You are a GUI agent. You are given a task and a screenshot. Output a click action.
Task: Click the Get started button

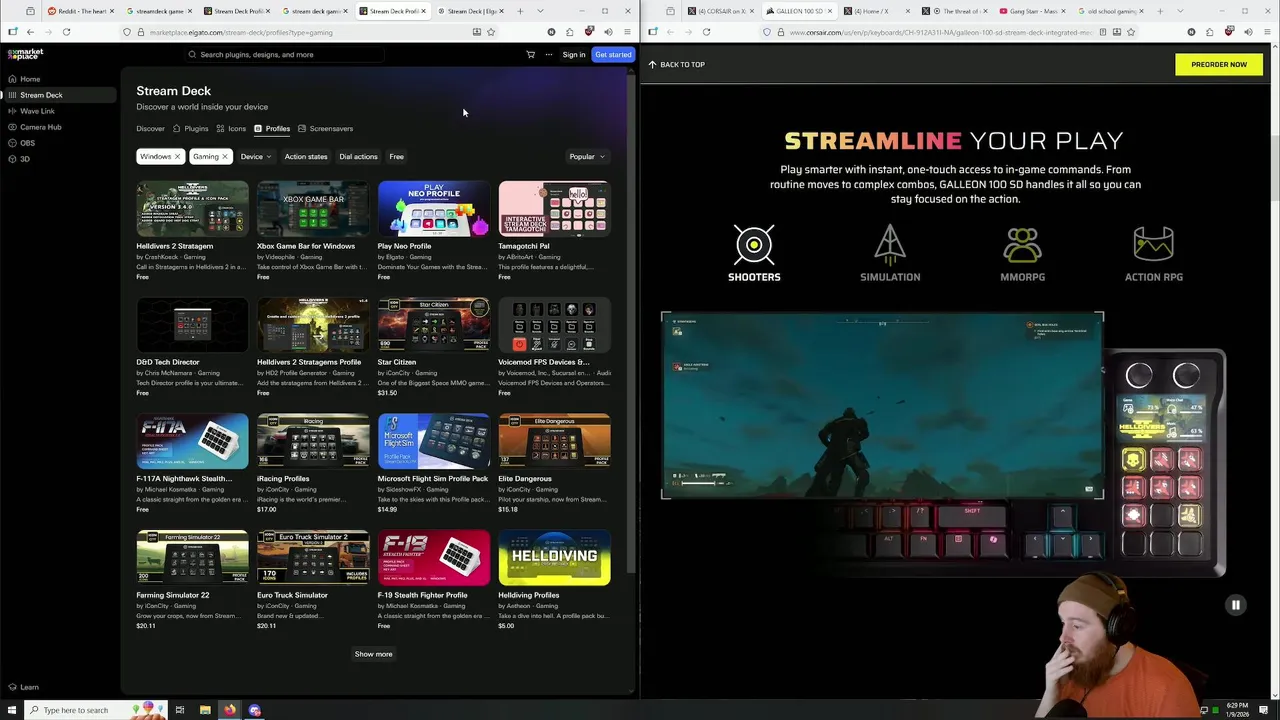pyautogui.click(x=613, y=55)
